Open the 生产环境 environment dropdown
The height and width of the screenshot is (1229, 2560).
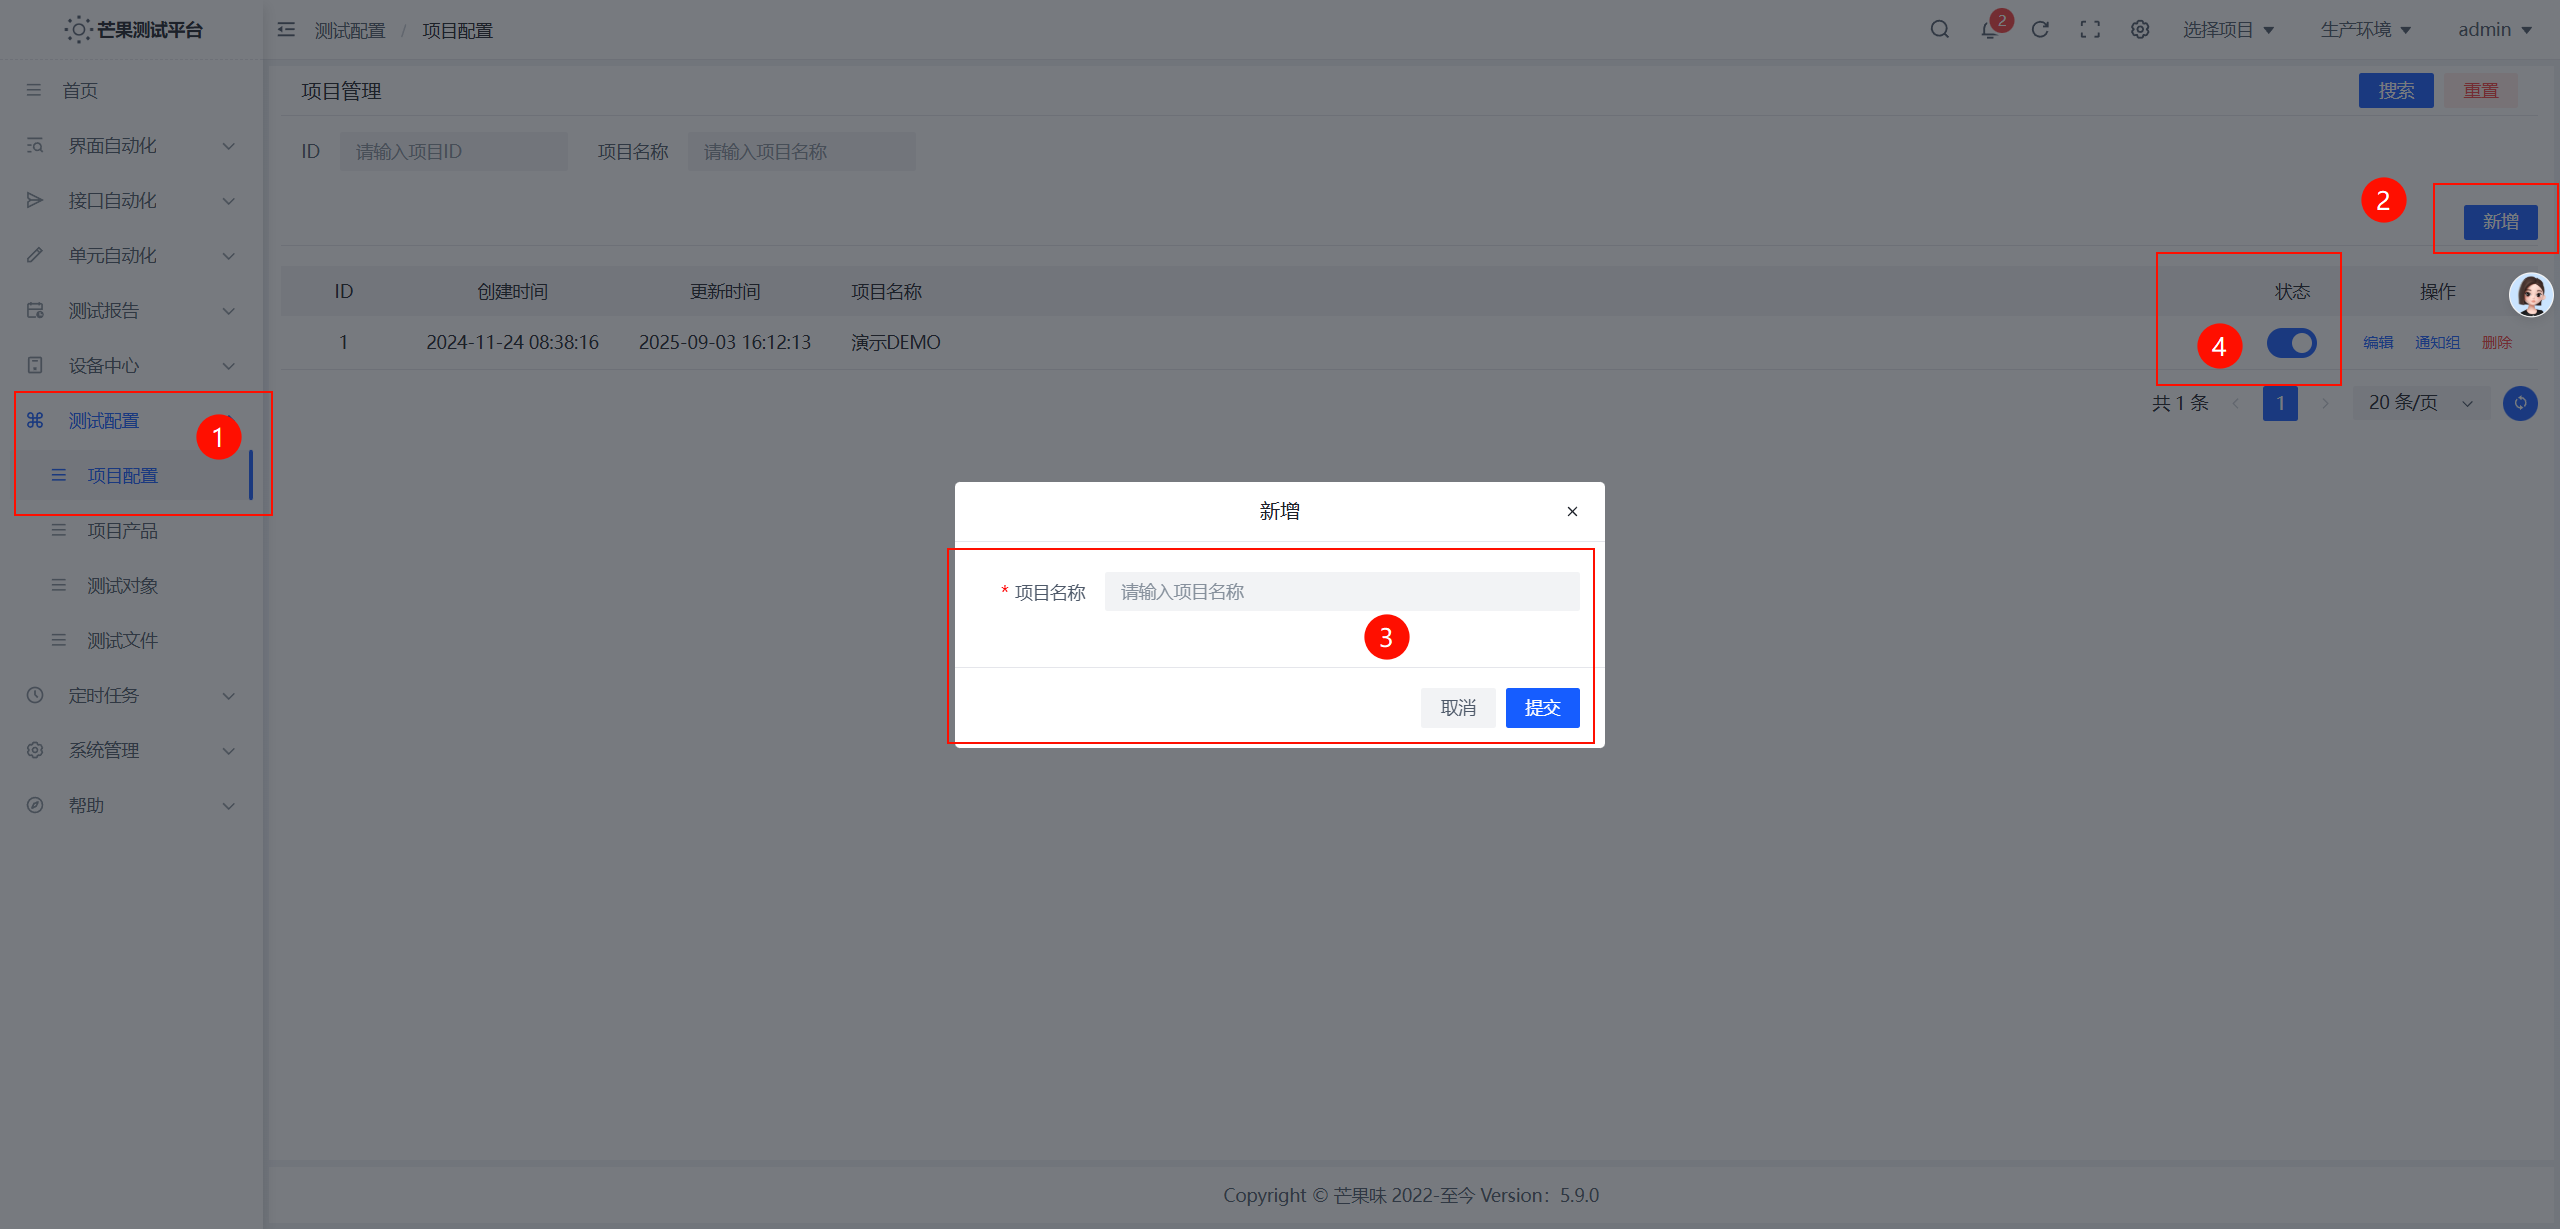tap(2363, 29)
